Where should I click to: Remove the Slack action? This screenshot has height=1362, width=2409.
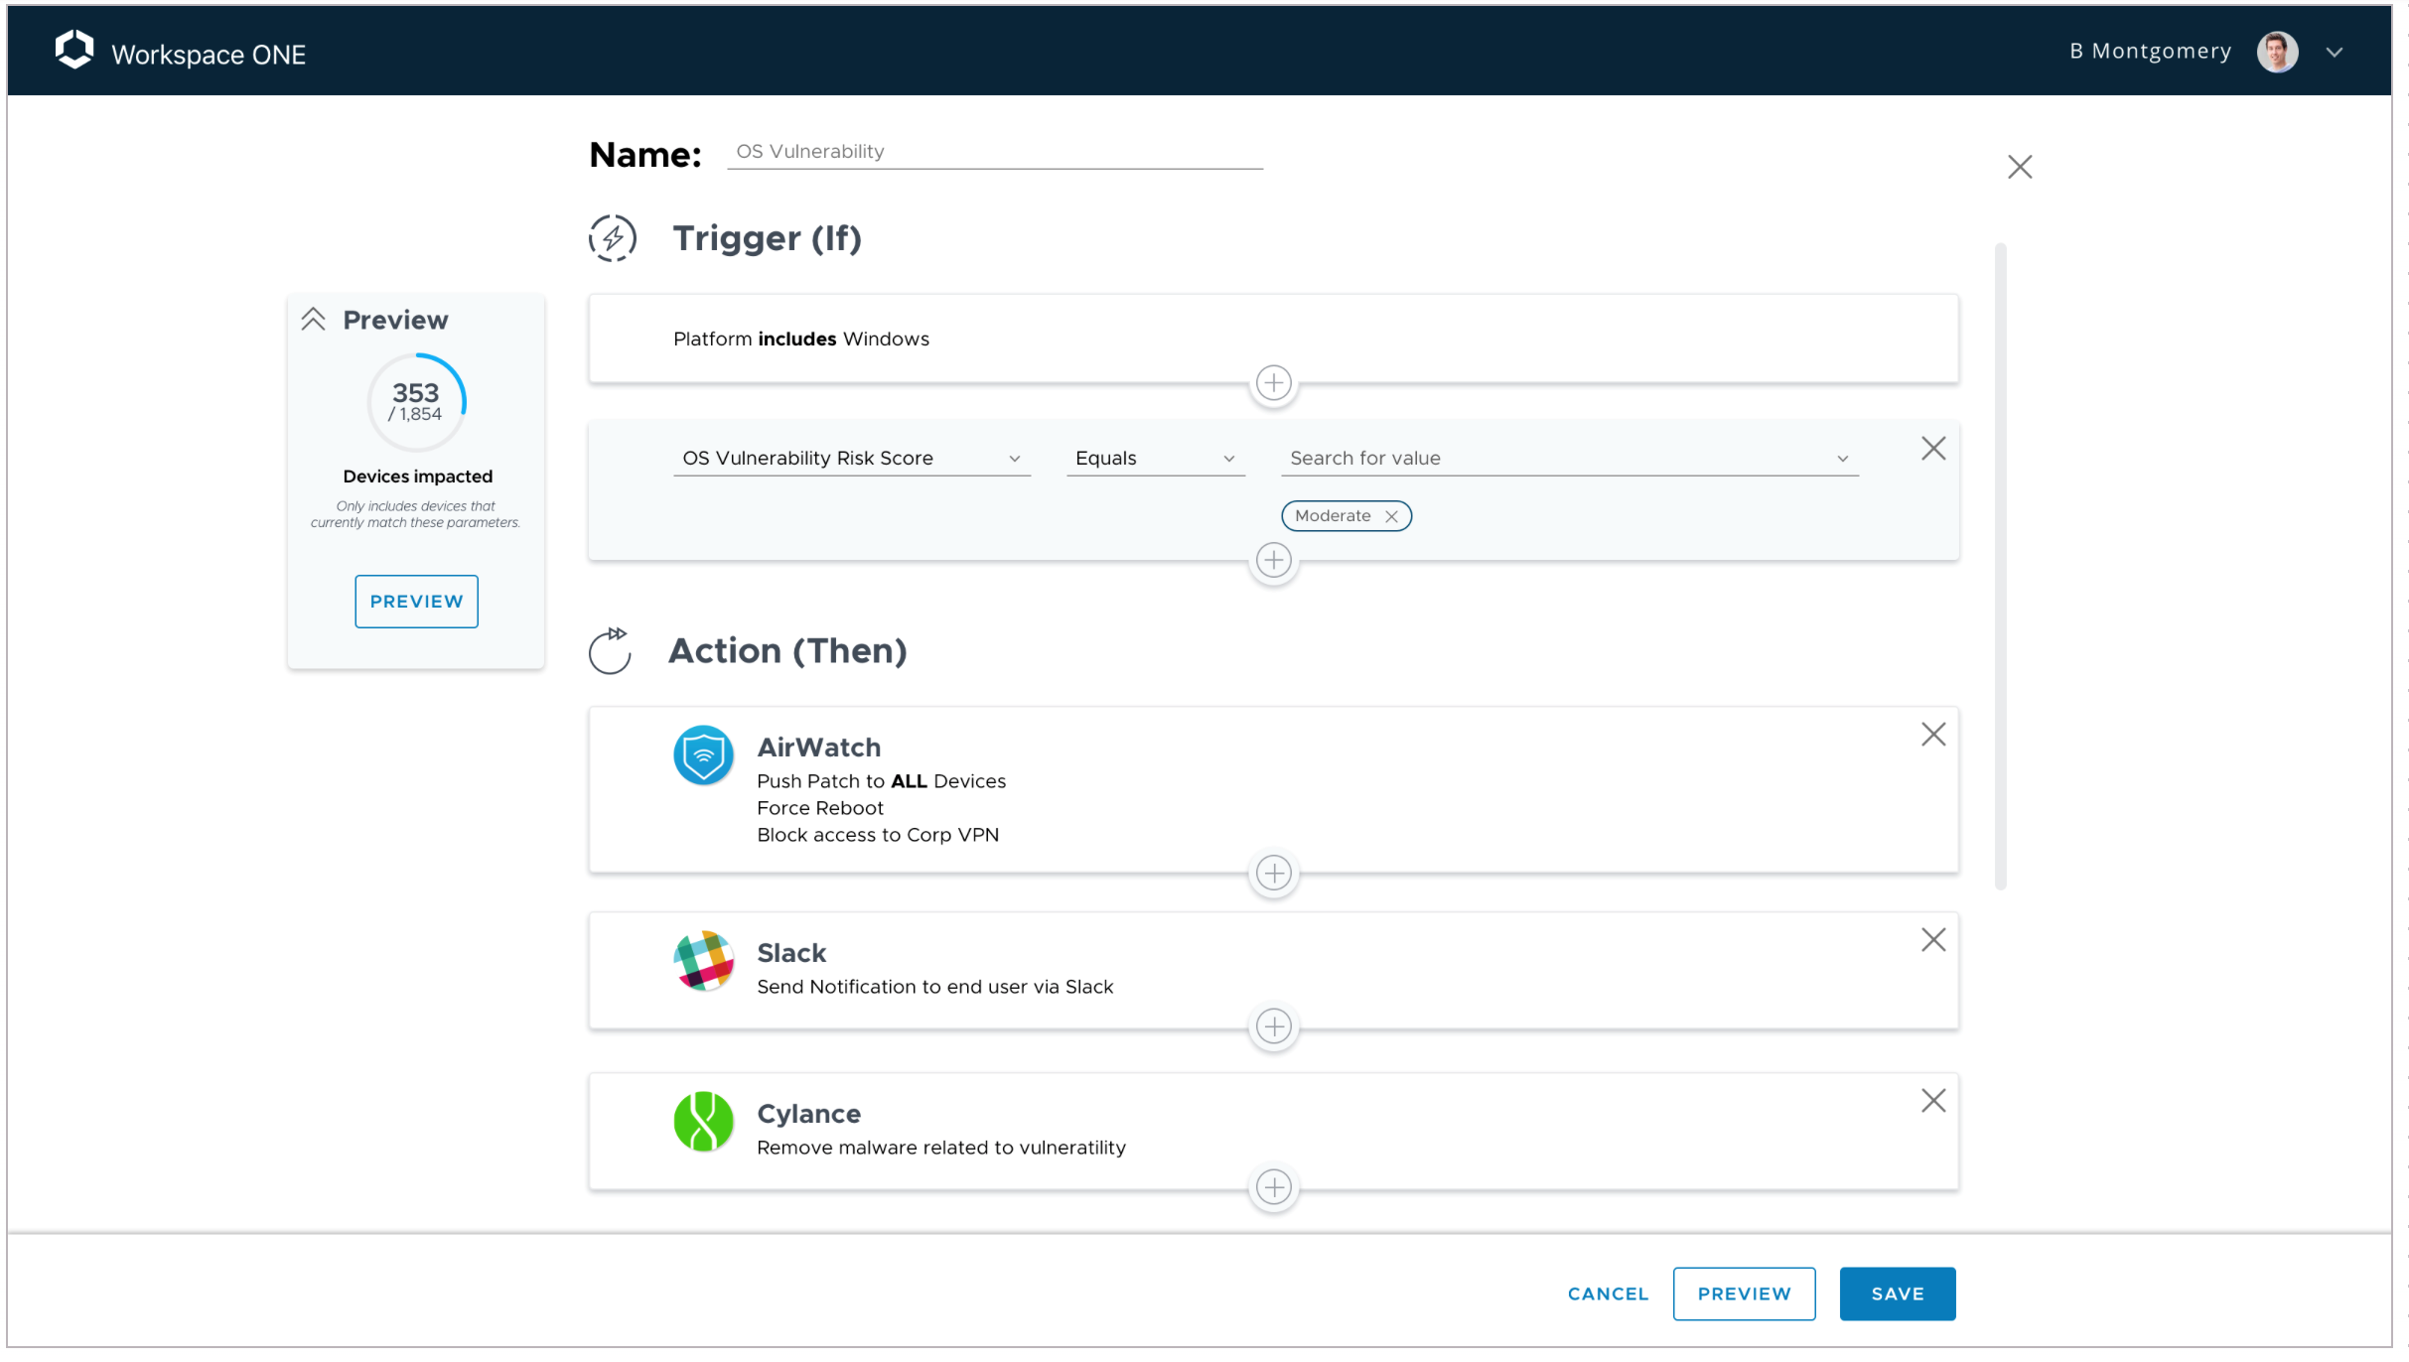pyautogui.click(x=1932, y=940)
